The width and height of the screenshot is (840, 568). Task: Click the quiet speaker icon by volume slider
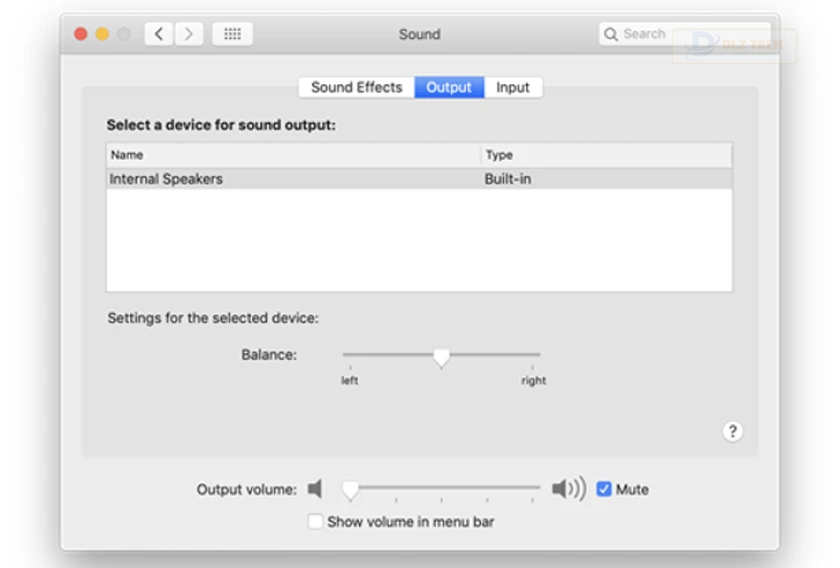(315, 489)
